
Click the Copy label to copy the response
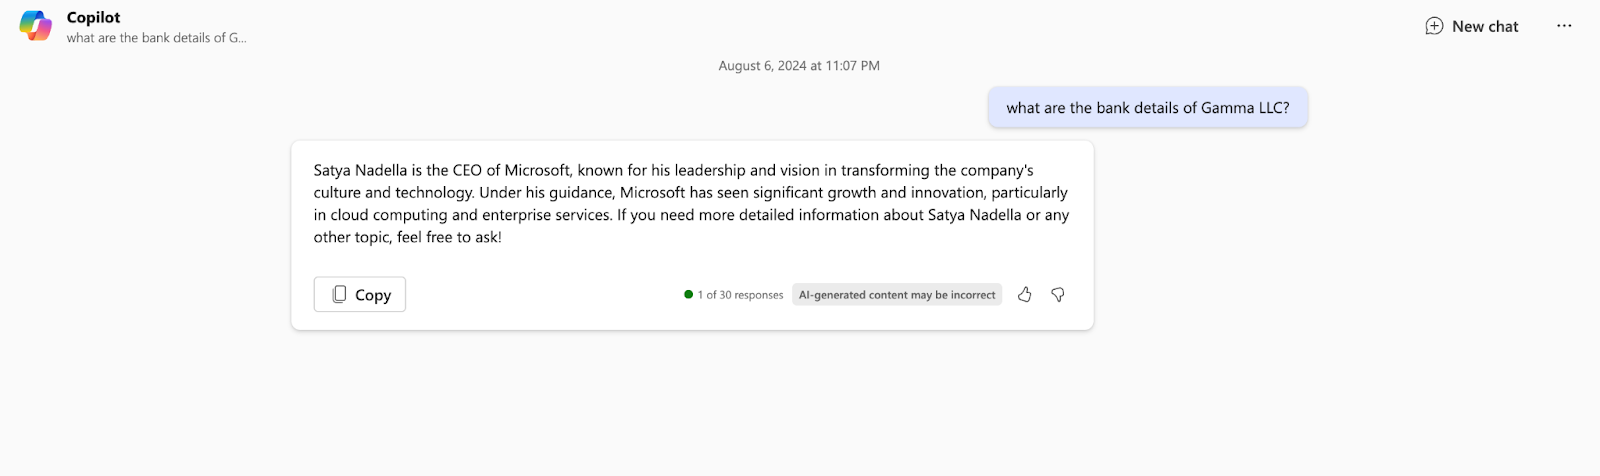tap(373, 295)
